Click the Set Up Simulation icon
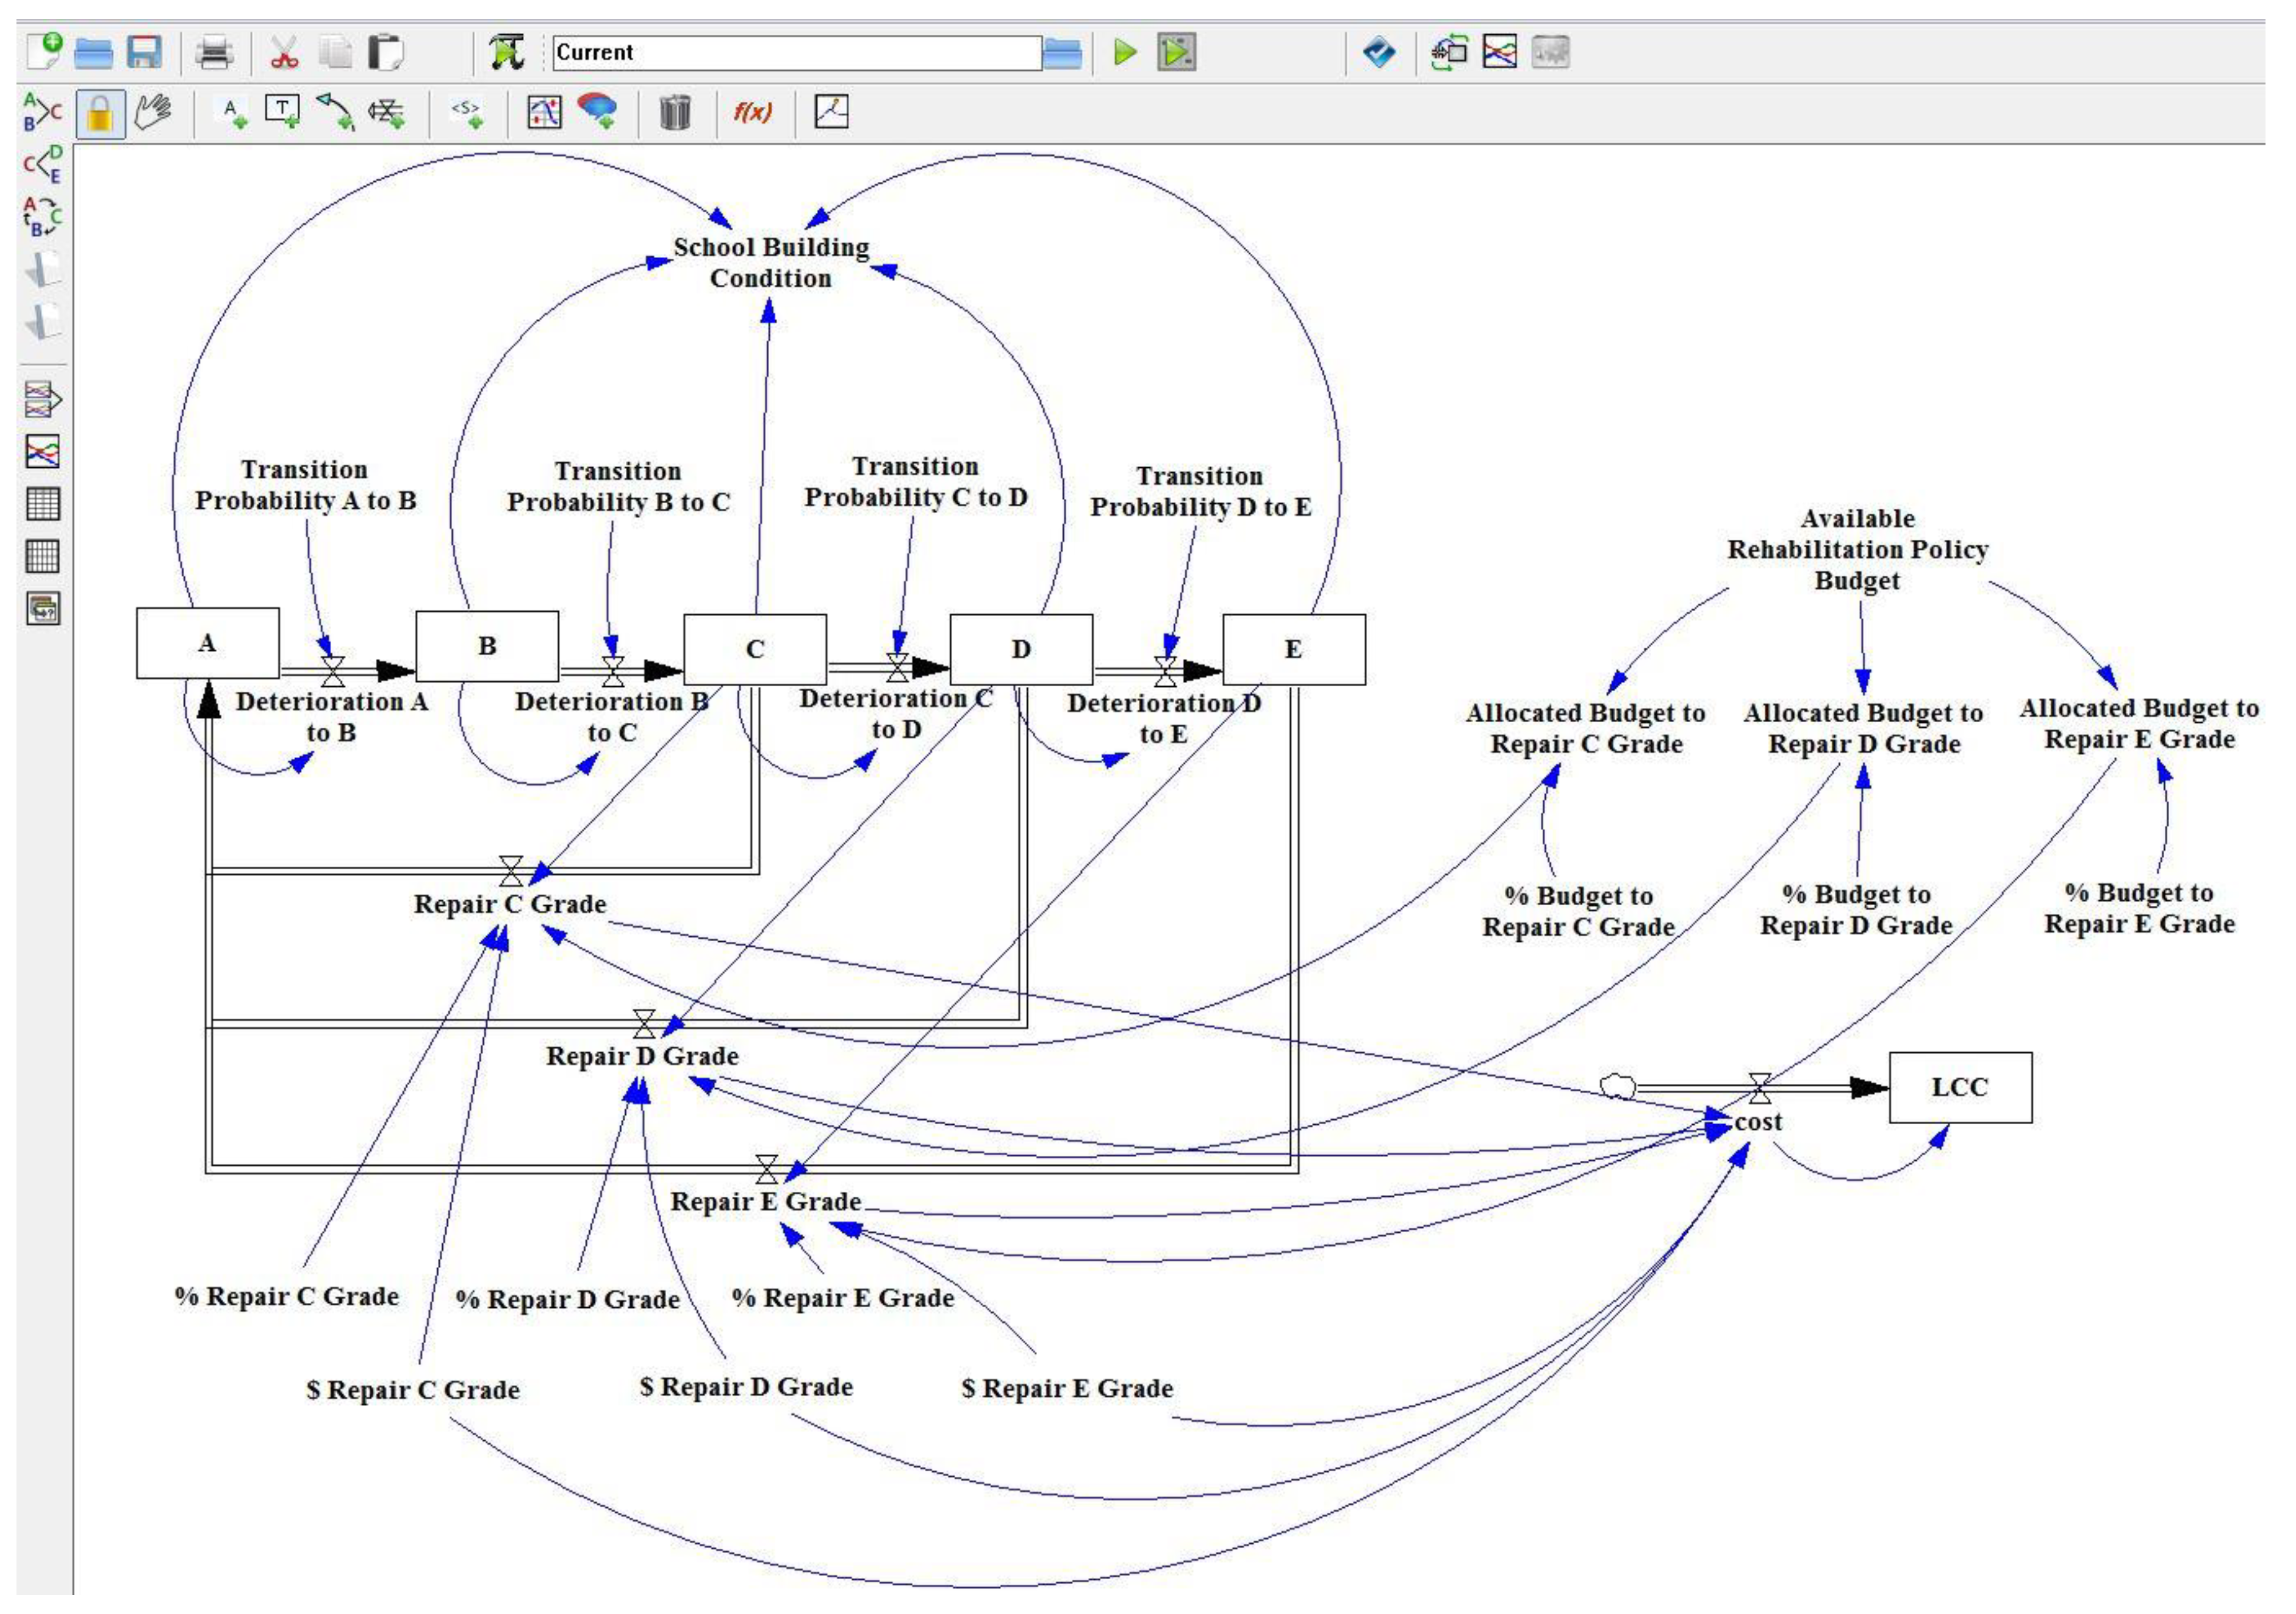Image resolution: width=2296 pixels, height=1614 pixels. point(507,52)
